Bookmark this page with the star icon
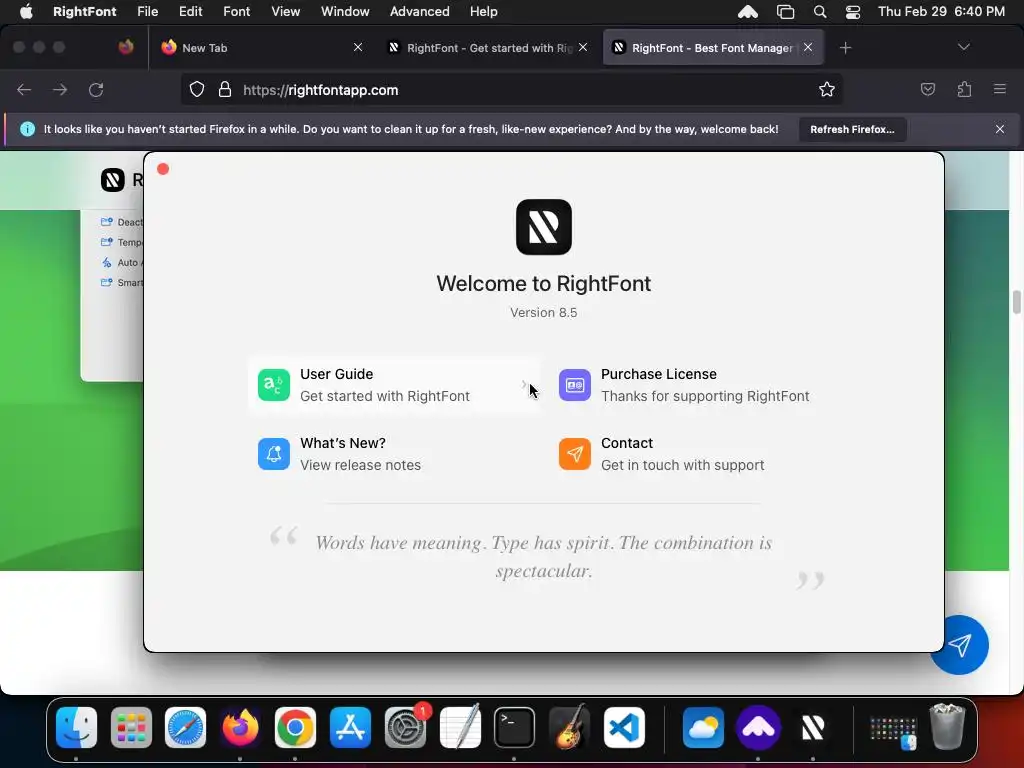This screenshot has height=768, width=1024. [827, 89]
